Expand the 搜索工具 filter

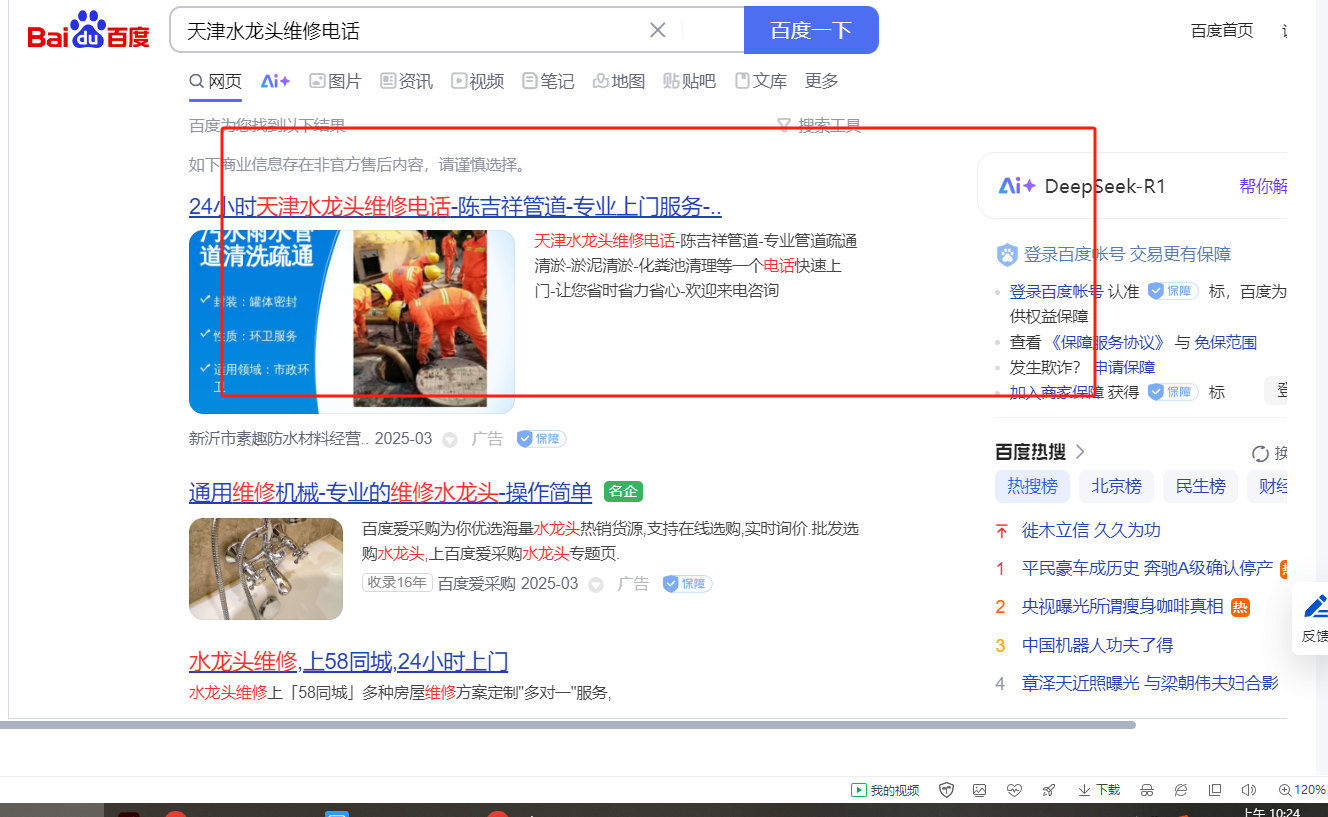(819, 126)
